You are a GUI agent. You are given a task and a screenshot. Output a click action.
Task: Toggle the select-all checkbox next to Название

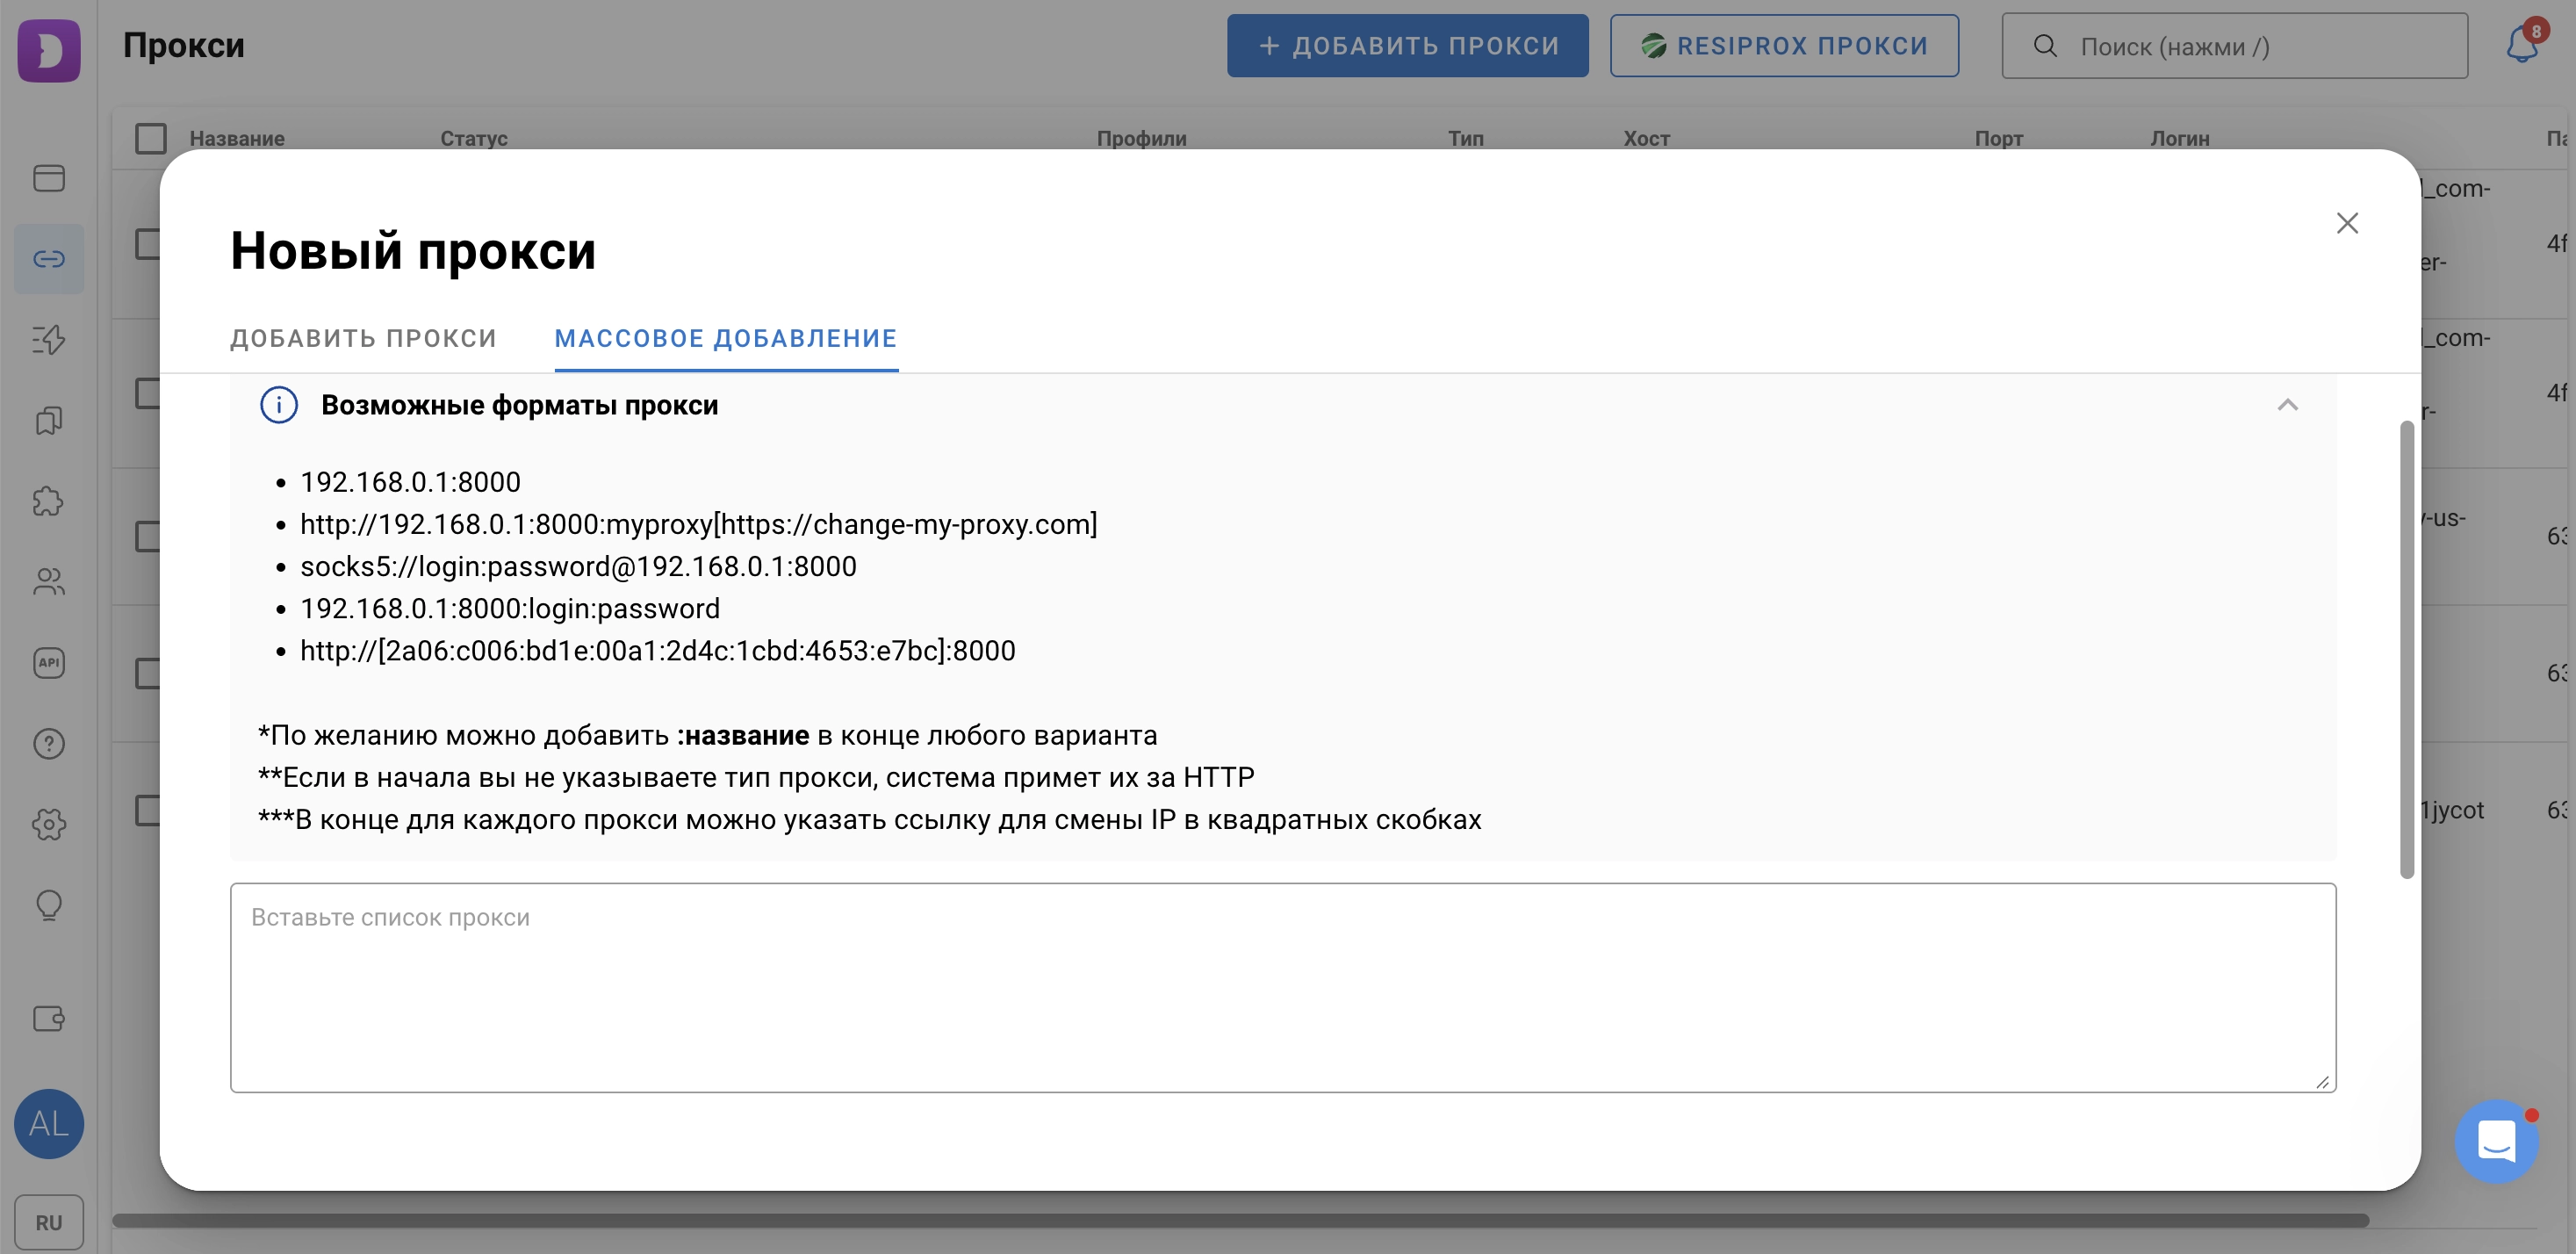[151, 138]
